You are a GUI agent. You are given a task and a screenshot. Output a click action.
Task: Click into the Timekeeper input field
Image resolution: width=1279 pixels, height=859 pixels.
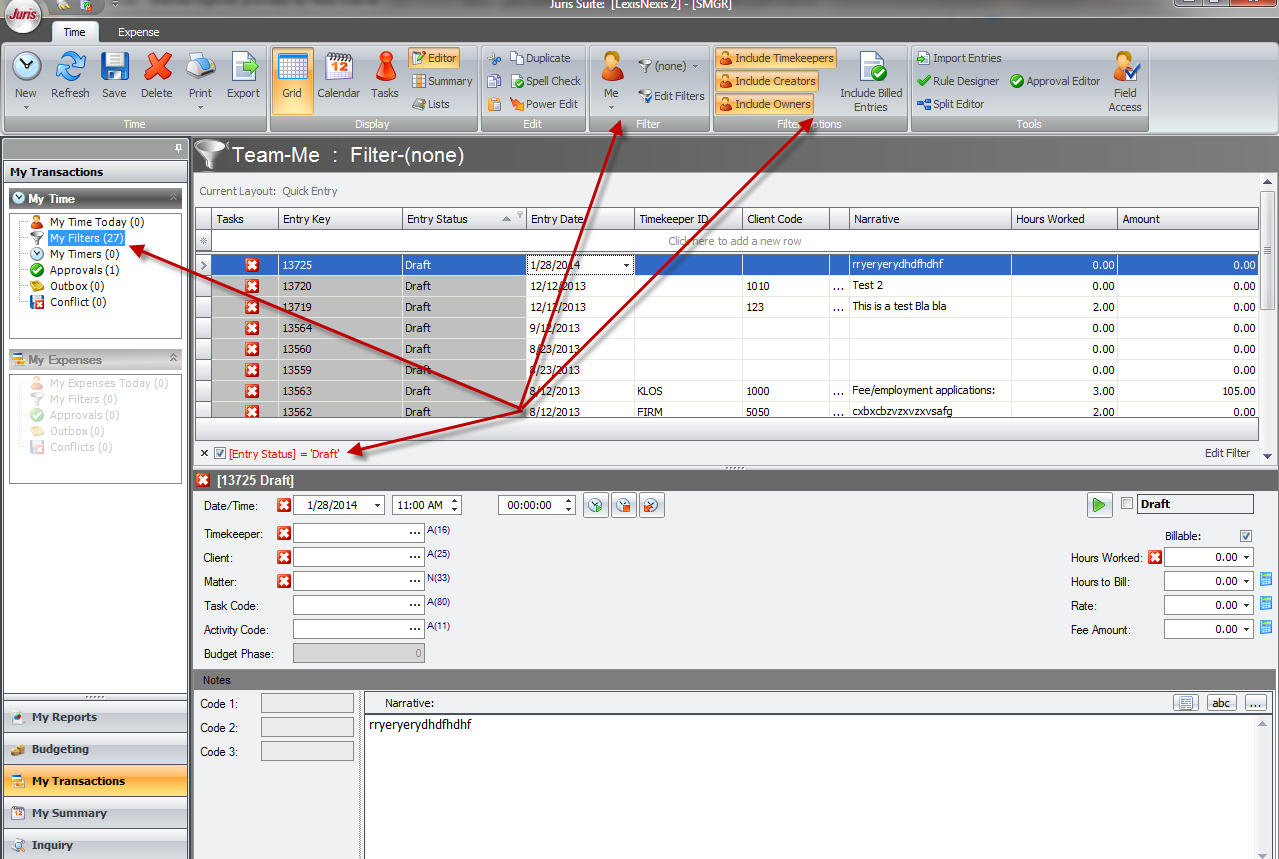coord(350,534)
